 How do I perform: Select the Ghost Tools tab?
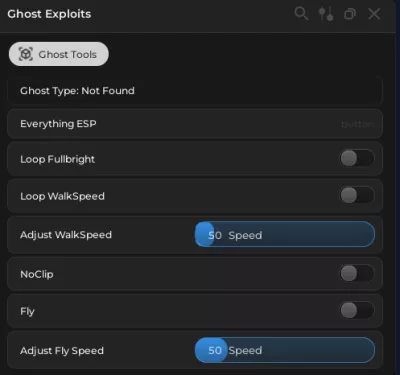(59, 54)
